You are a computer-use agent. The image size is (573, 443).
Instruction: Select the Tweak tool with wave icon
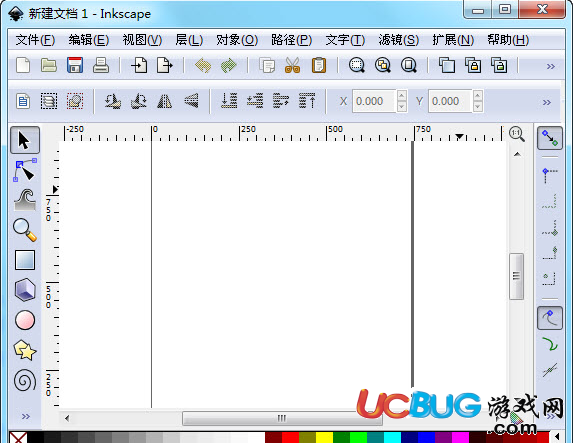[25, 200]
